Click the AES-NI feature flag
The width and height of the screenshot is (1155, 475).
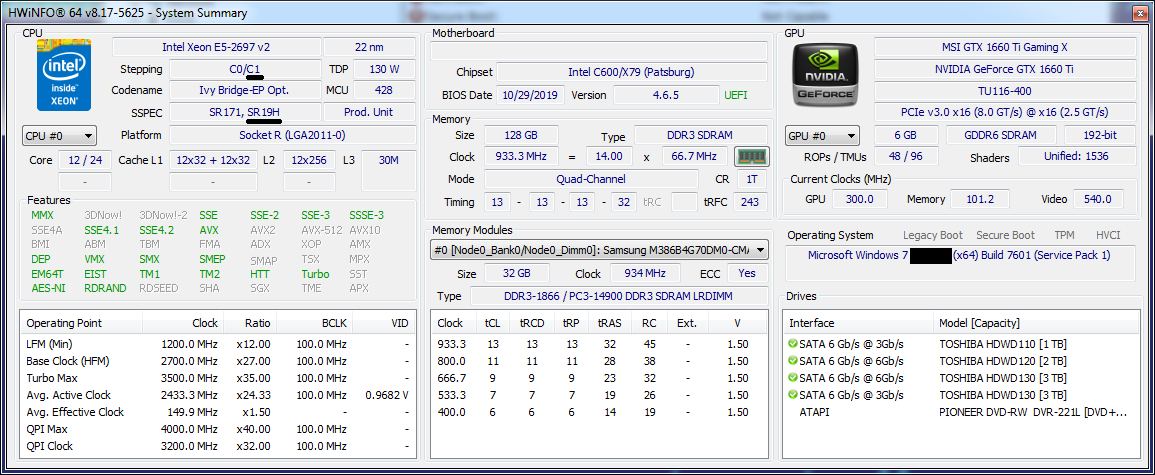(x=49, y=288)
